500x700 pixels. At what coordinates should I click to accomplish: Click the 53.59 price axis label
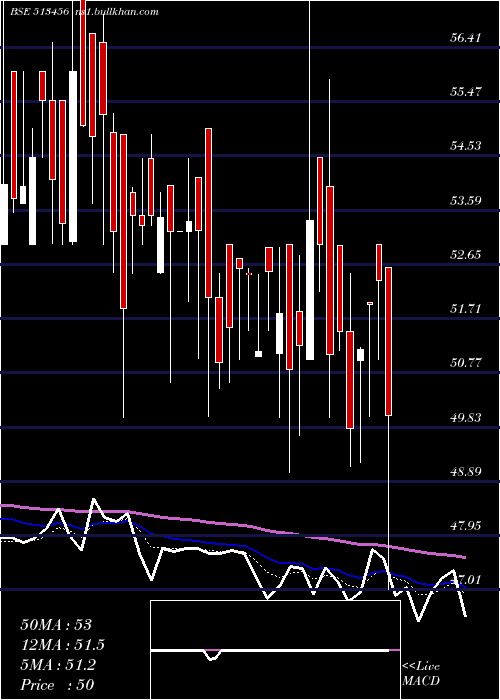465,200
